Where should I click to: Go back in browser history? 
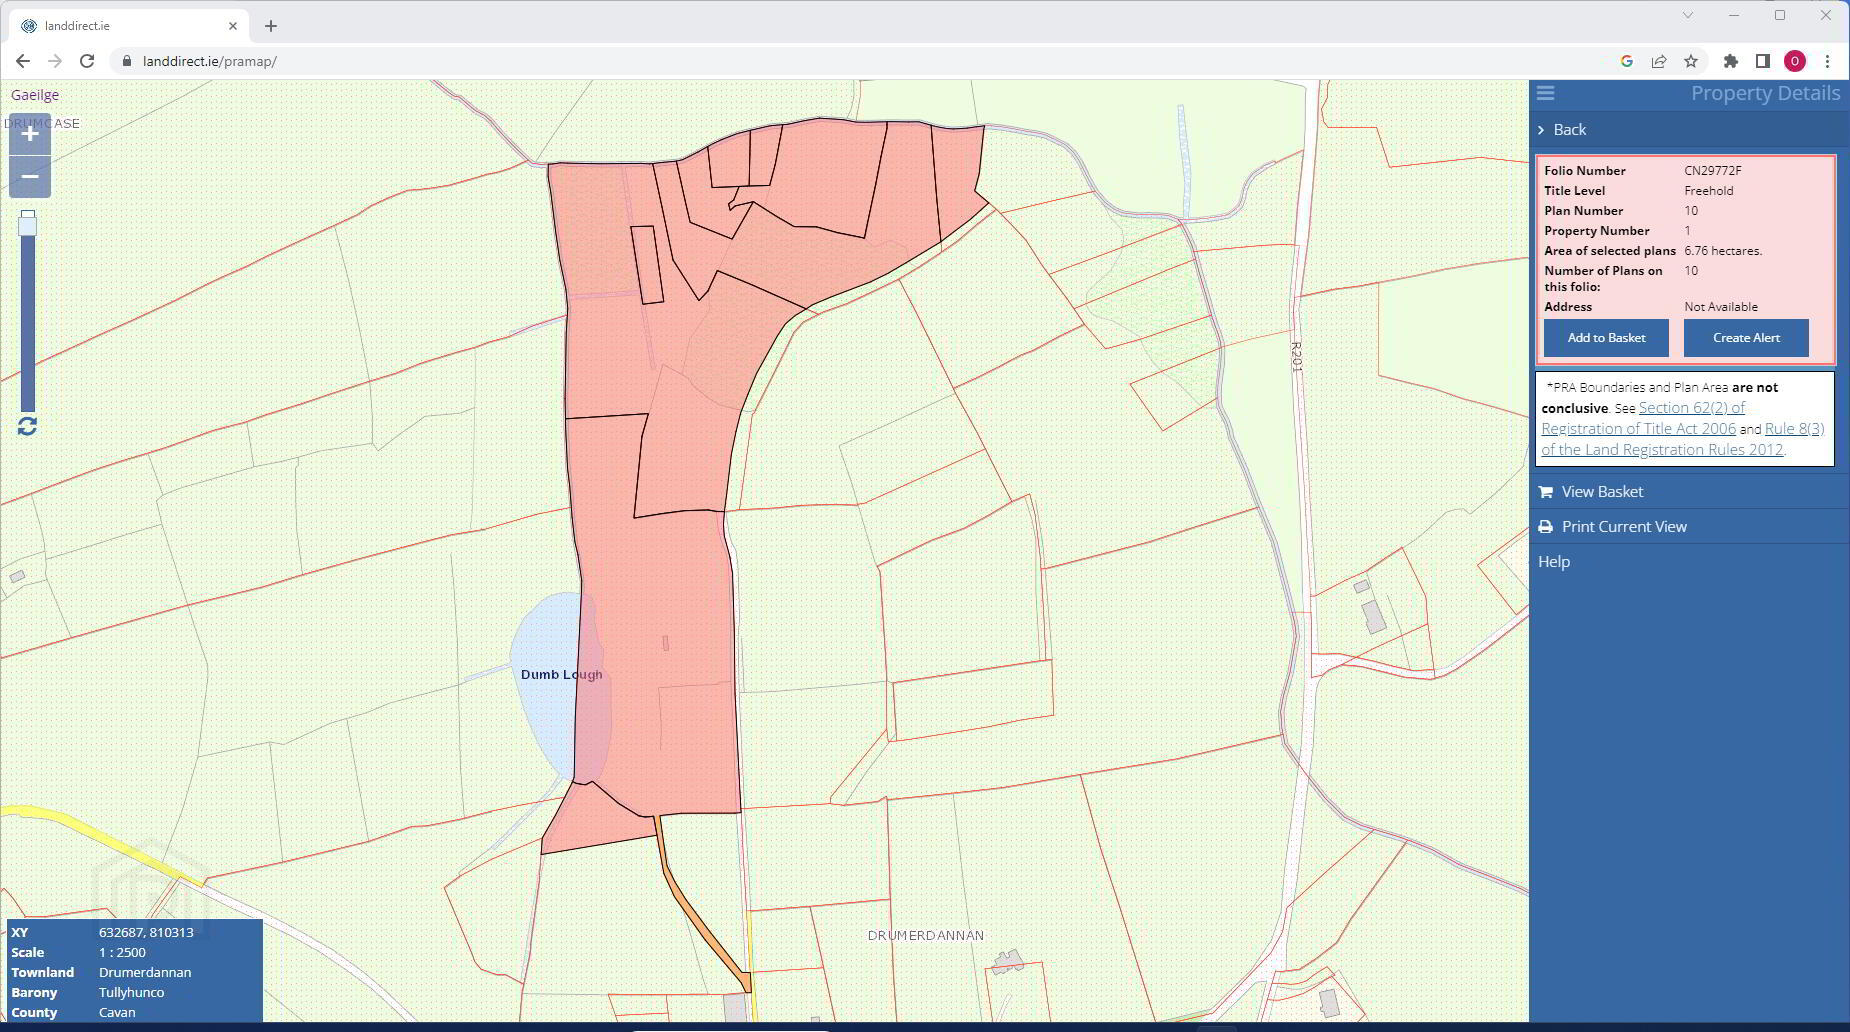point(23,61)
